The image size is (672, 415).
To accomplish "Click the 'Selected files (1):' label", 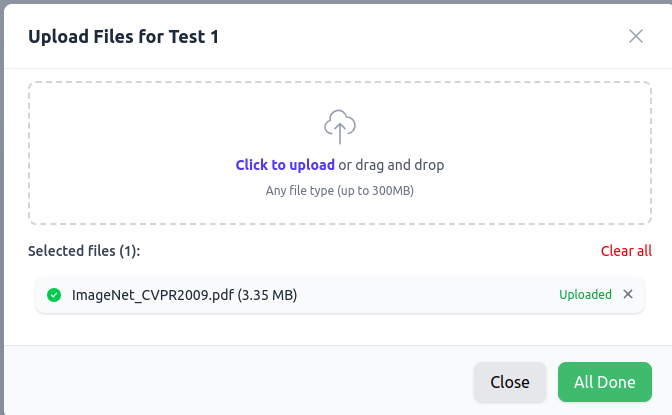I will [84, 251].
